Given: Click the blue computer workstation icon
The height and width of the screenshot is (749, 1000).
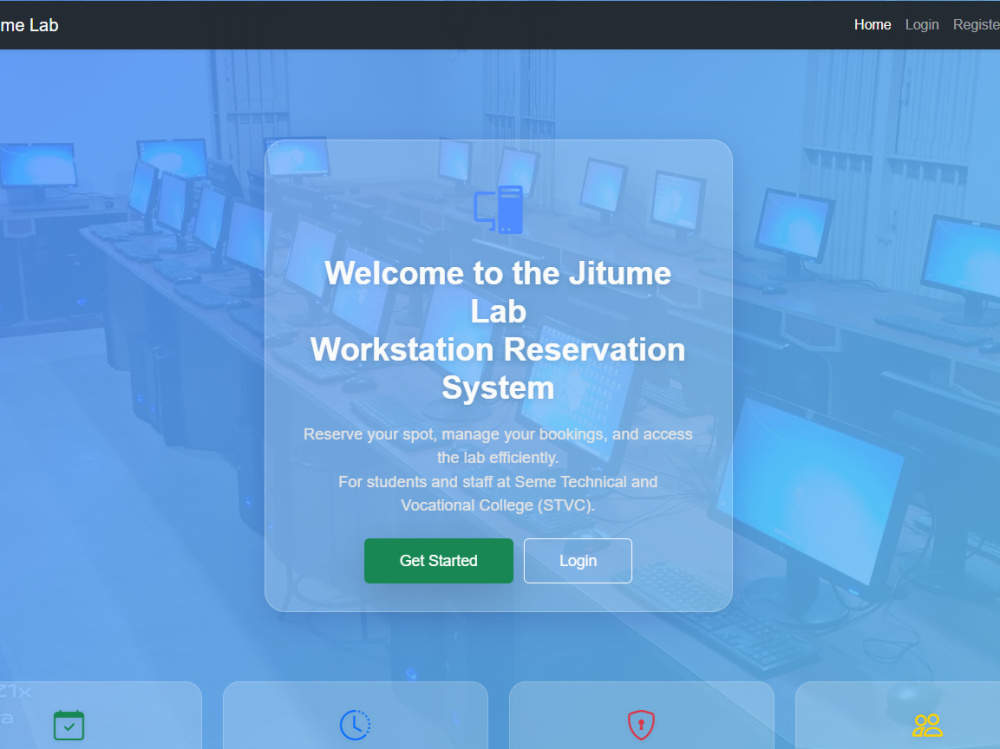Looking at the screenshot, I should (498, 209).
